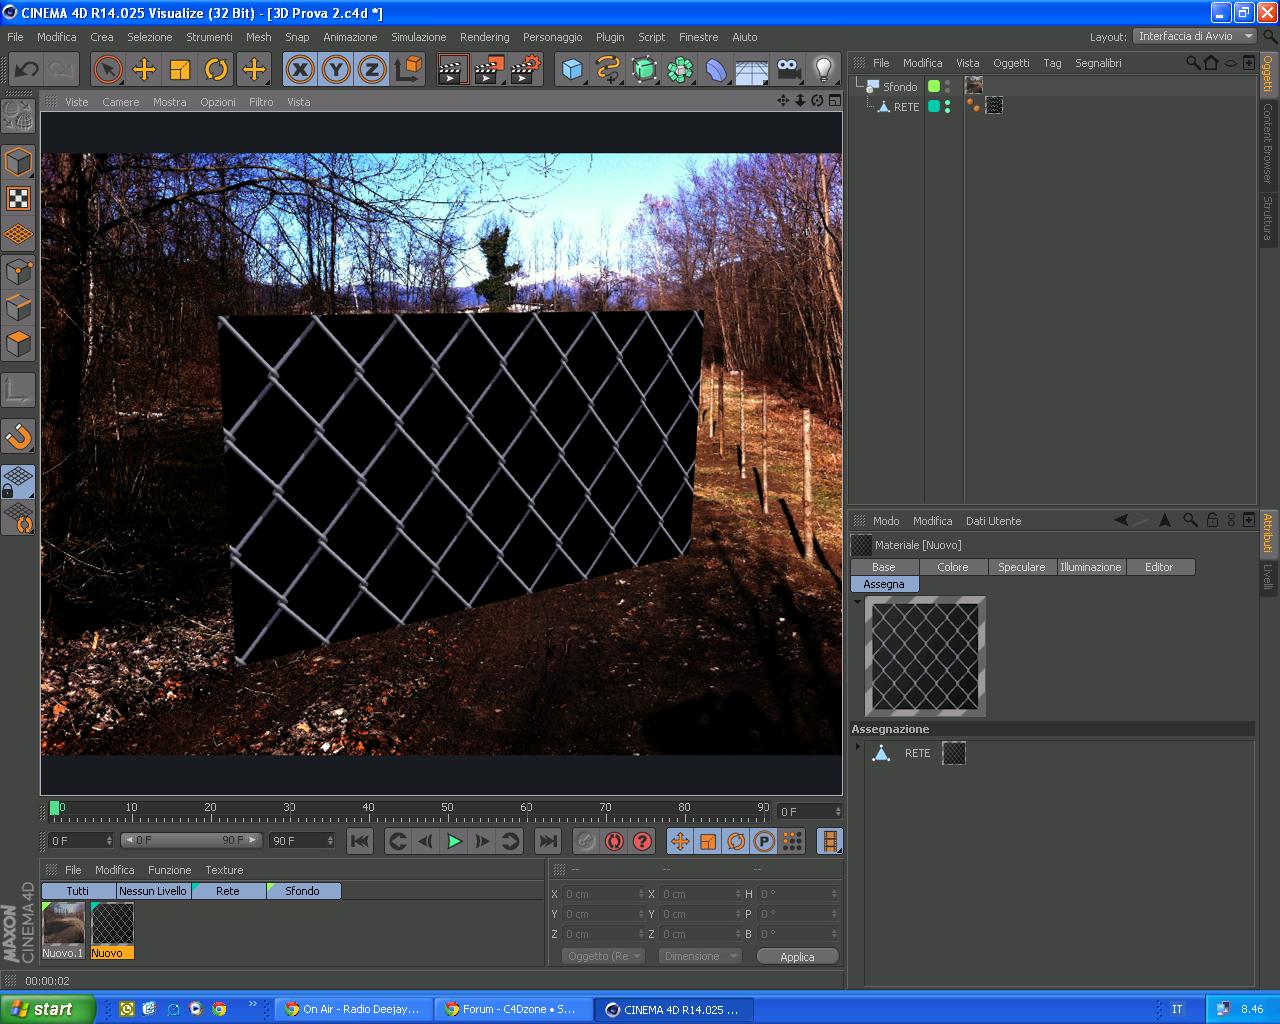Screen dimensions: 1280x1024
Task: Select the Nuovo.1 material thumbnail
Action: (x=62, y=929)
